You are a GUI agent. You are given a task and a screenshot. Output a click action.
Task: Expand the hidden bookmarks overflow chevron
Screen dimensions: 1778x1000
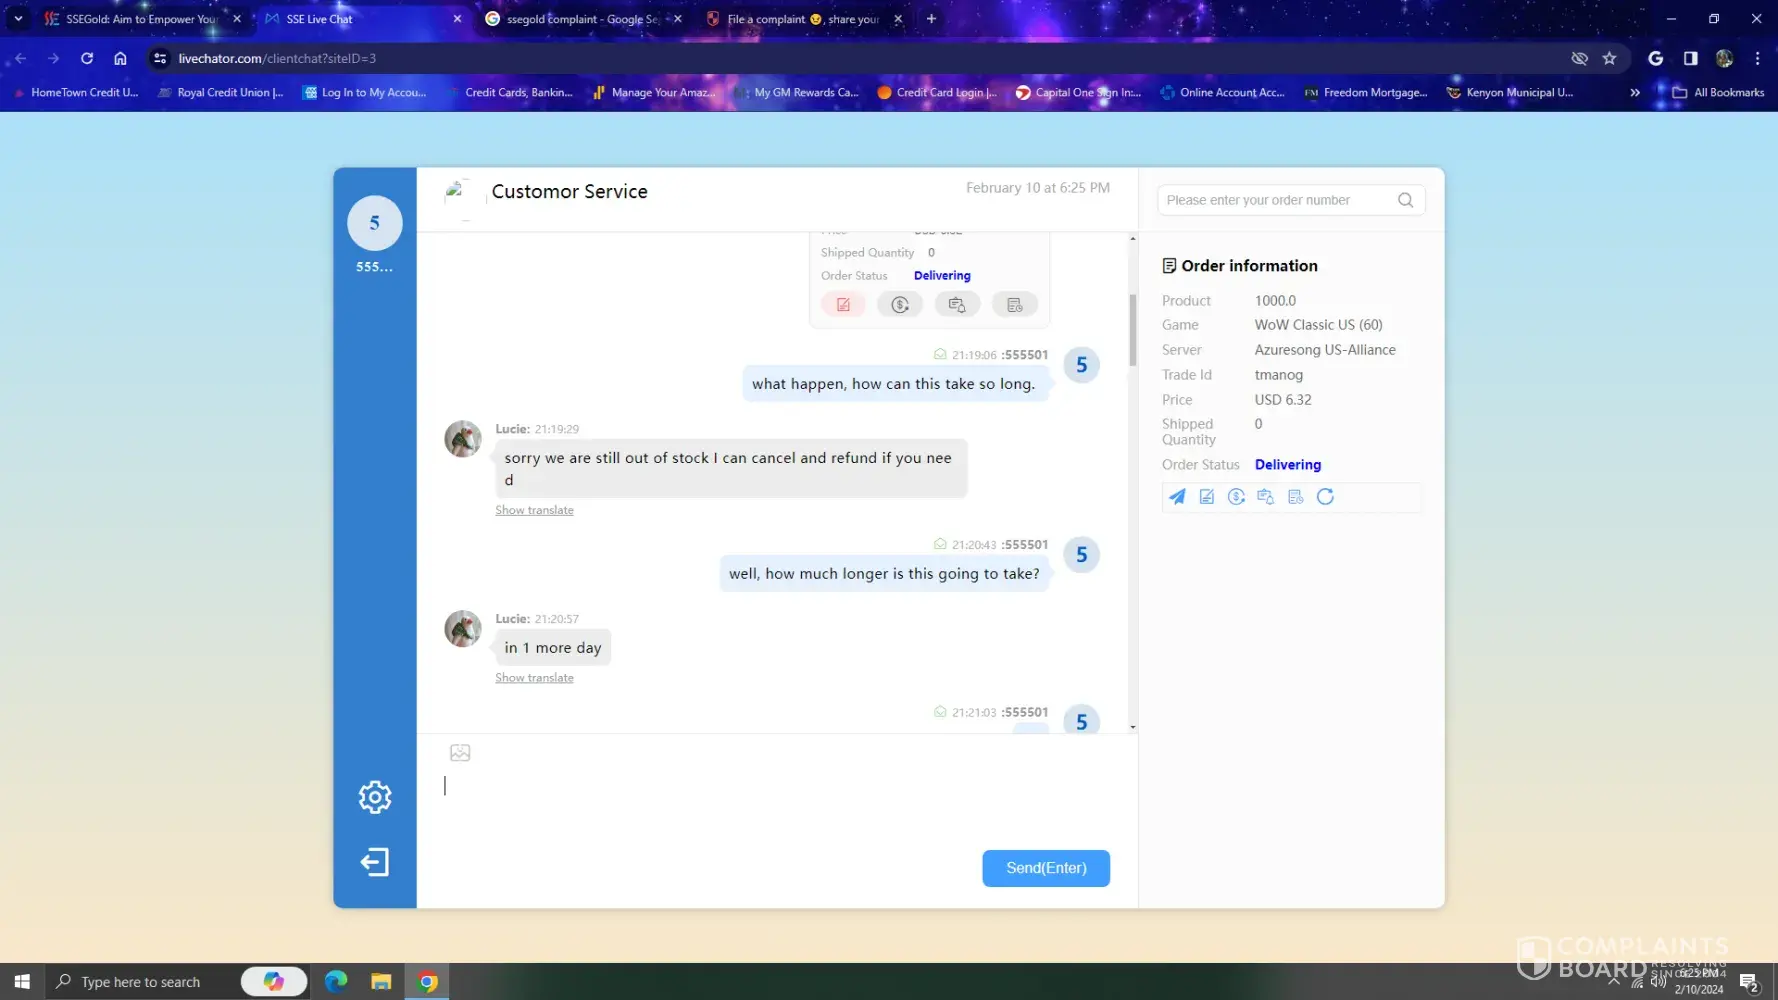point(1635,92)
